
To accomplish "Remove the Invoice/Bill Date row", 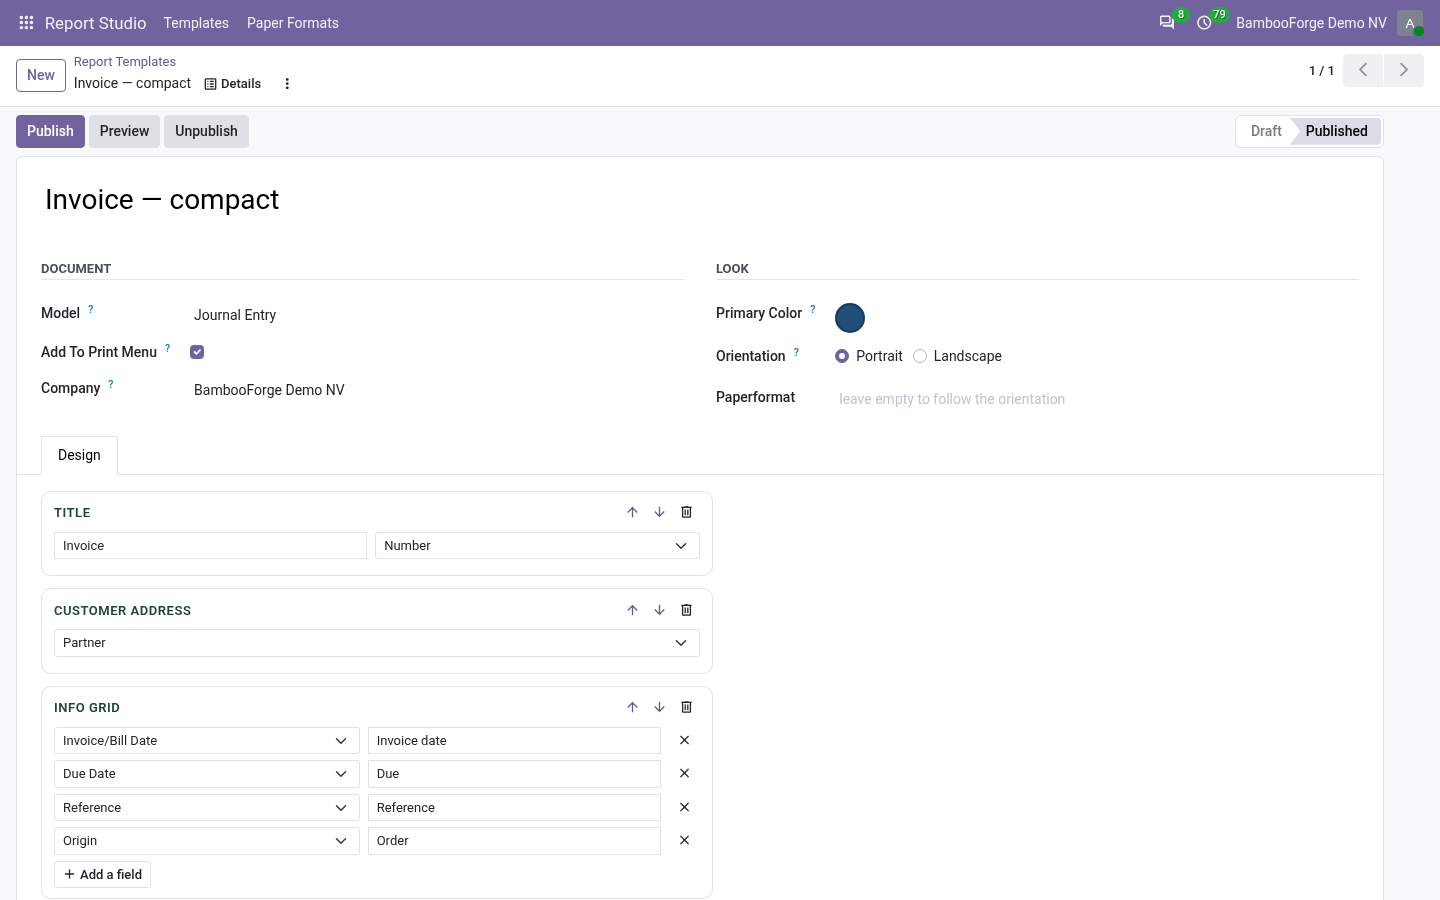I will [x=684, y=740].
